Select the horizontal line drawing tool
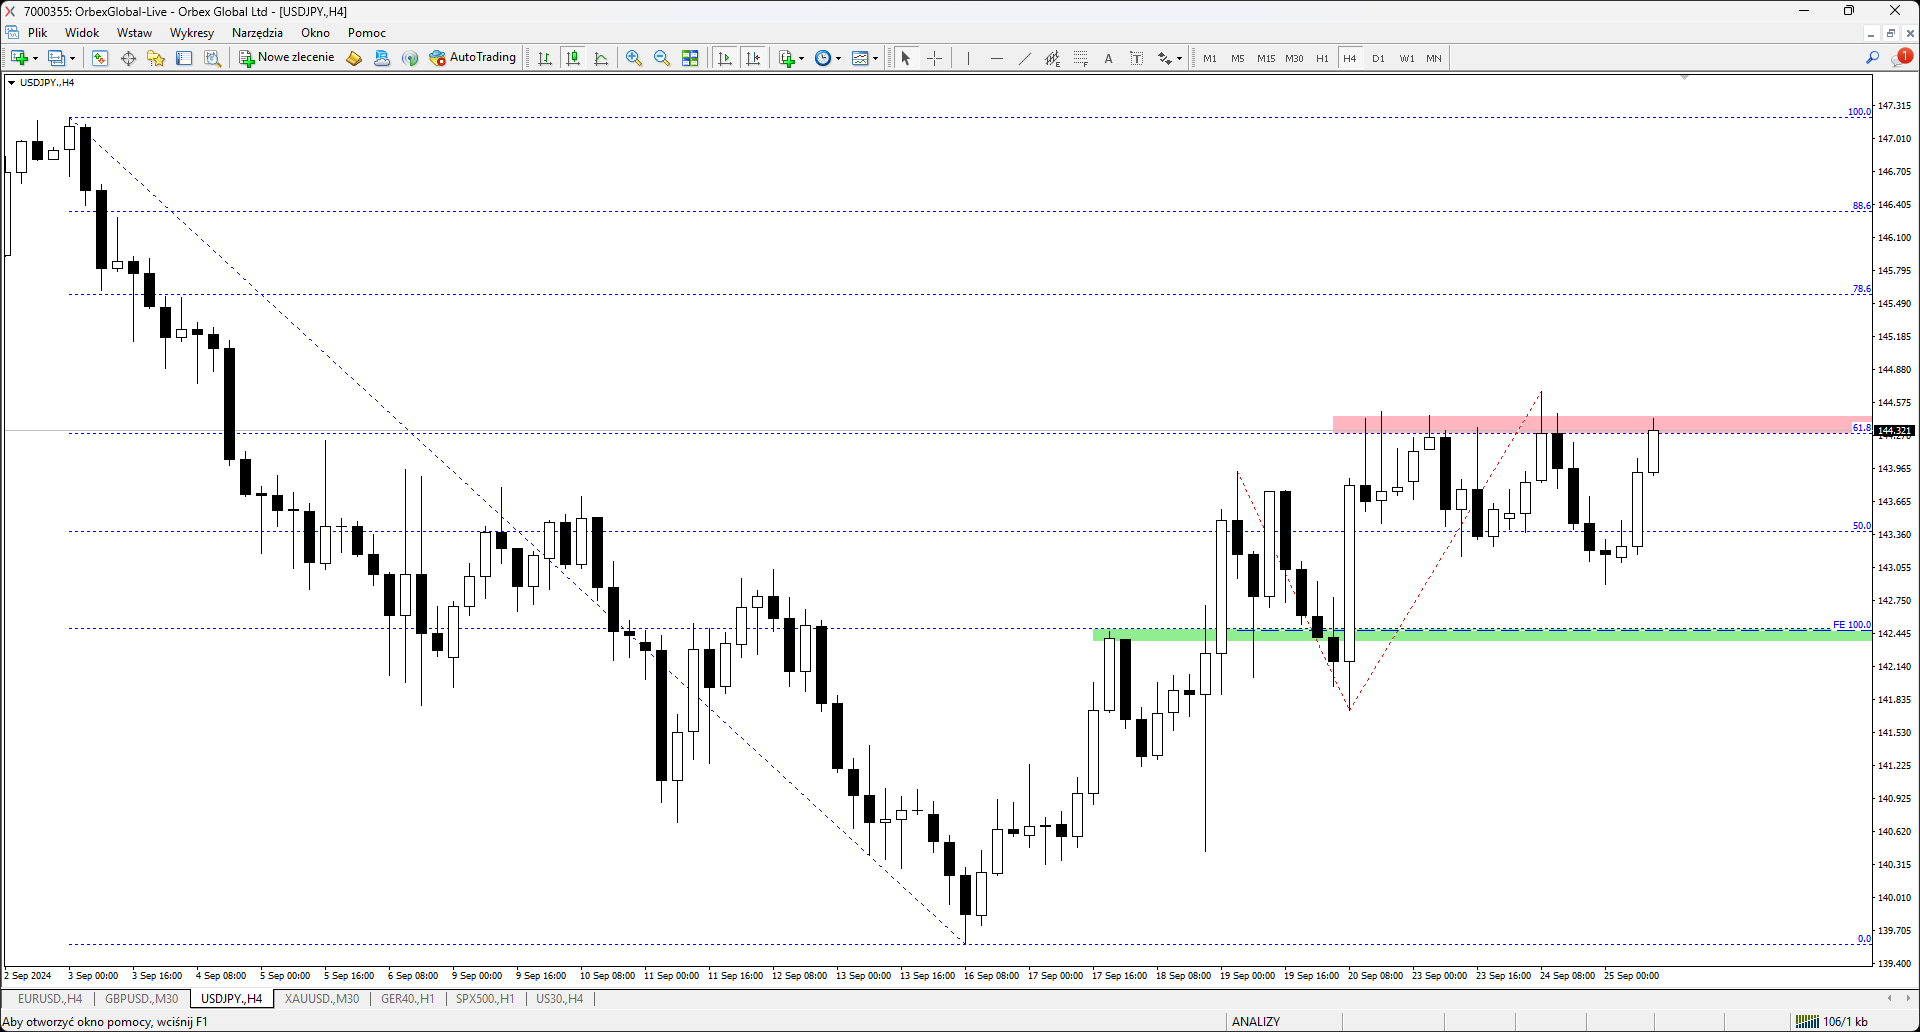1920x1032 pixels. click(x=996, y=58)
